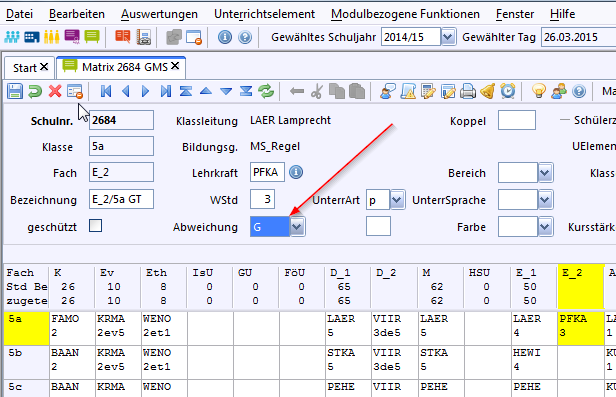Click the green refresh arrows icon
The width and height of the screenshot is (616, 397).
[x=266, y=91]
